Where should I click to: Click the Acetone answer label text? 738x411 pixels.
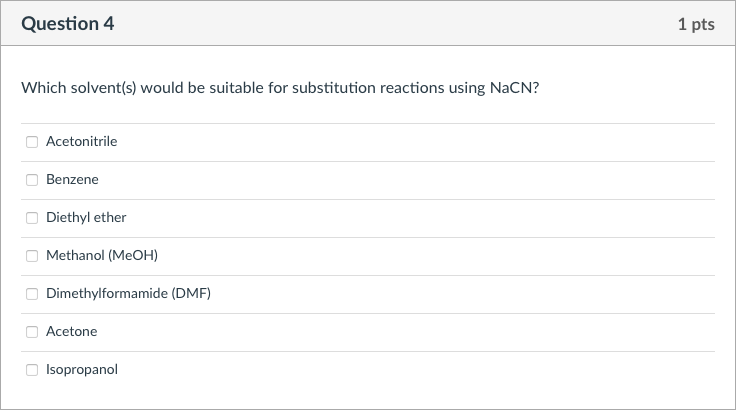[x=71, y=332]
